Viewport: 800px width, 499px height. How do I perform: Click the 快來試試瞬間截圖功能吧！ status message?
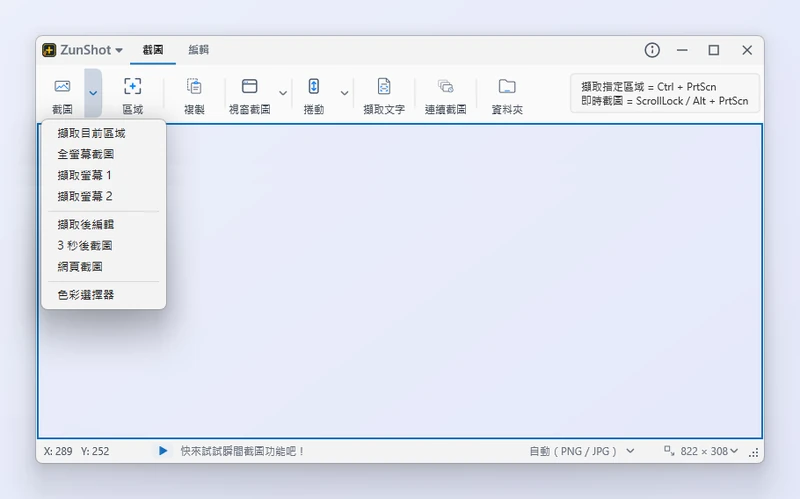click(242, 451)
